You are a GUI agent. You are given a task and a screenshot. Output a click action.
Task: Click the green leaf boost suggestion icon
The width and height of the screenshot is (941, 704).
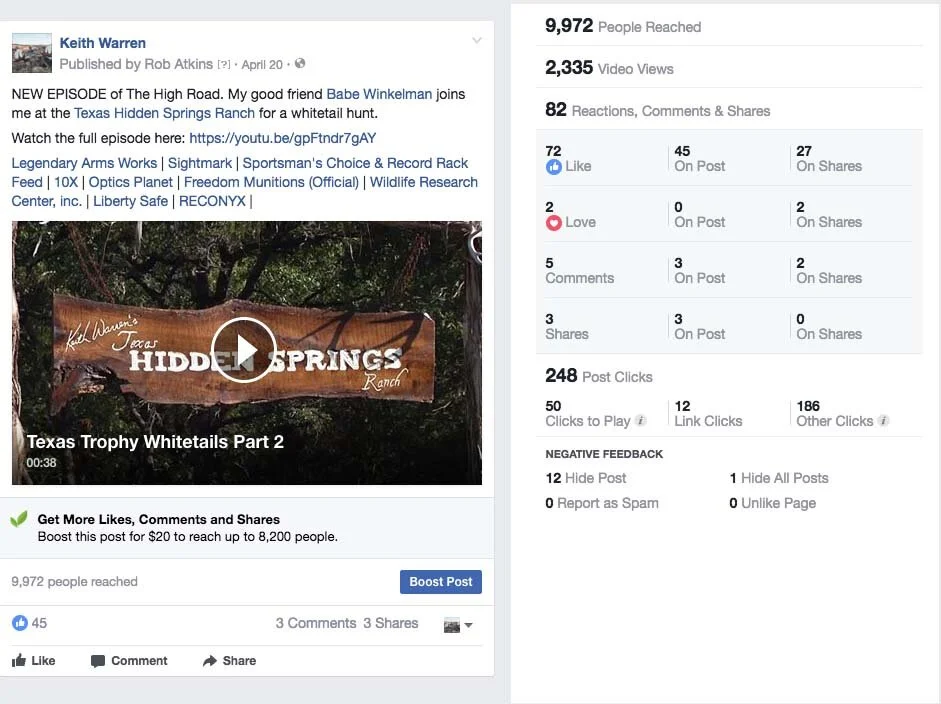(19, 519)
